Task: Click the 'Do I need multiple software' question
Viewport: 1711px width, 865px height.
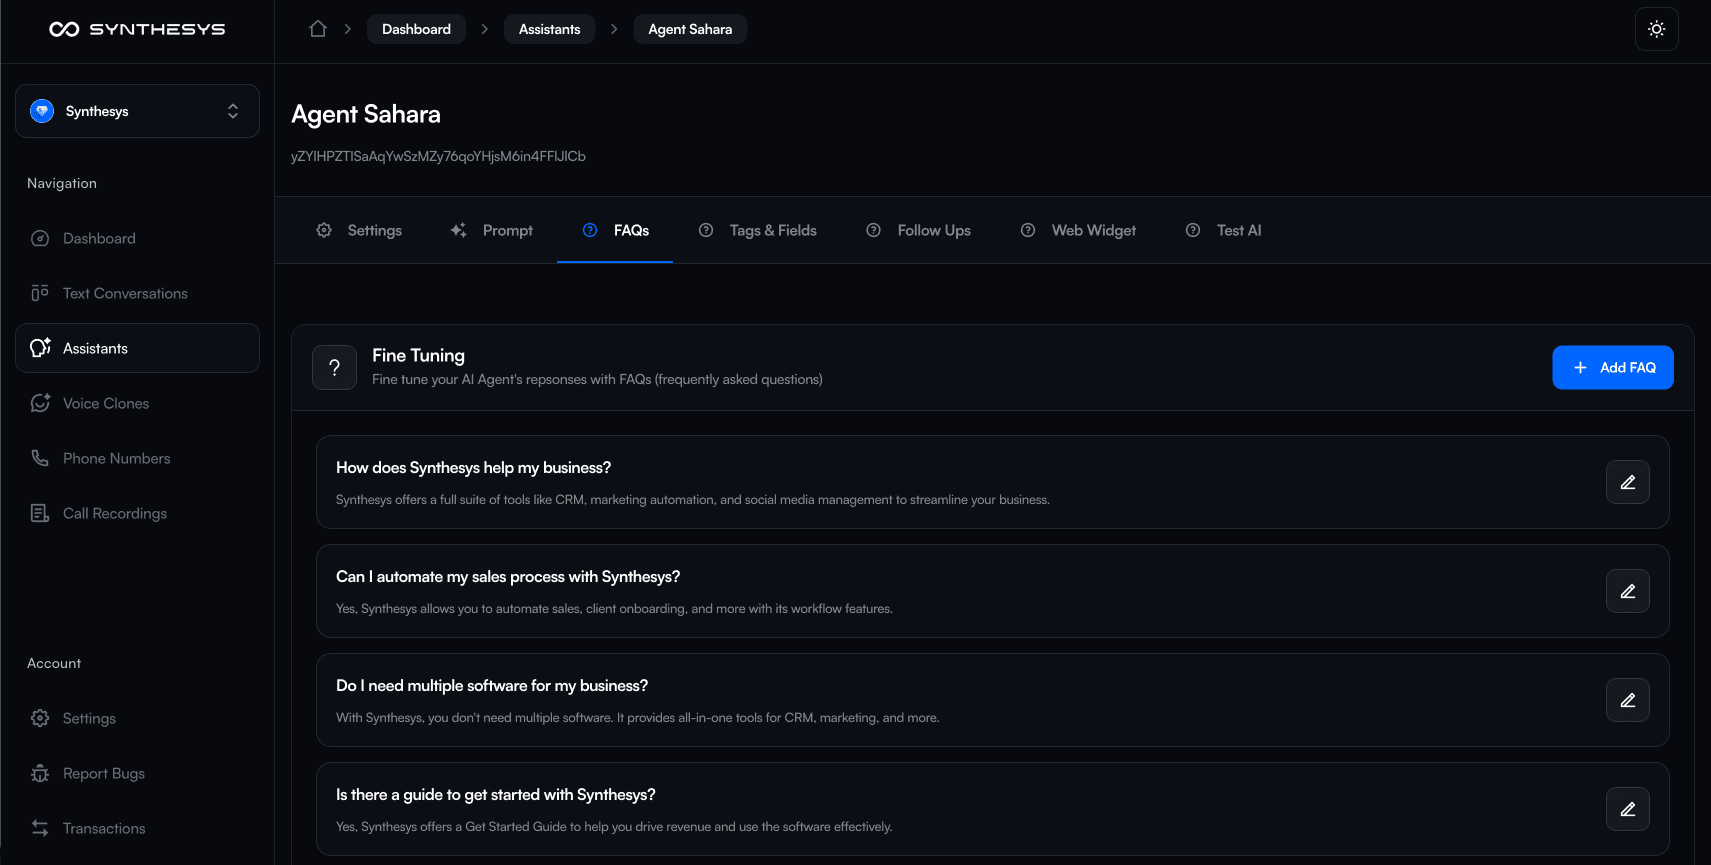Action: click(492, 685)
